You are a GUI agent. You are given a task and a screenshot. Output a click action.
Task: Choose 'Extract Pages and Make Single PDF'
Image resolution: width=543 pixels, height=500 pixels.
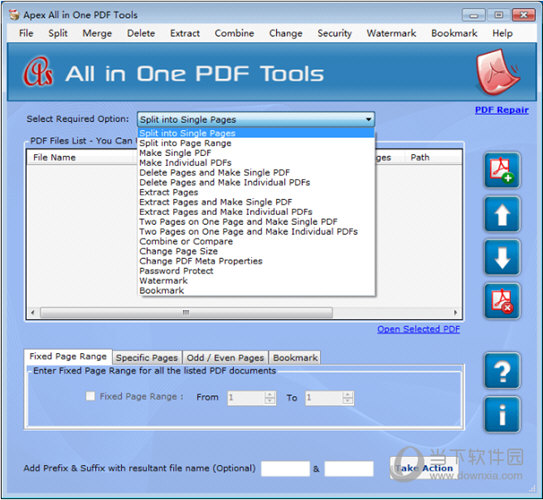[x=256, y=202]
